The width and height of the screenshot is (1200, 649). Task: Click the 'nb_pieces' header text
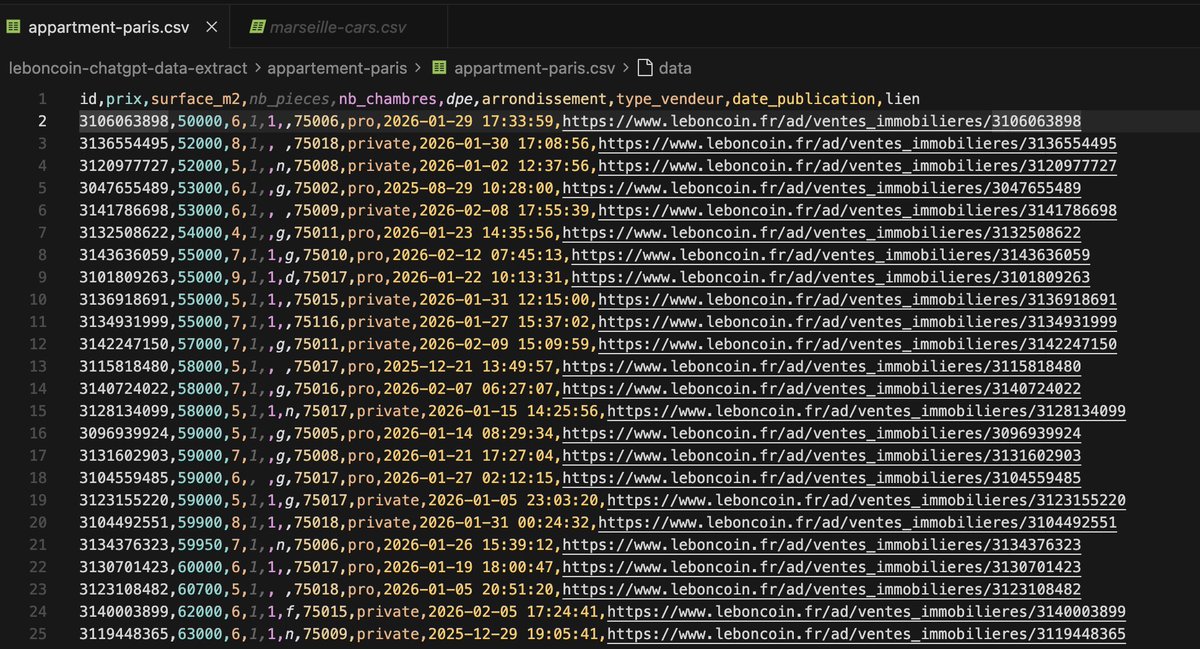coord(290,99)
